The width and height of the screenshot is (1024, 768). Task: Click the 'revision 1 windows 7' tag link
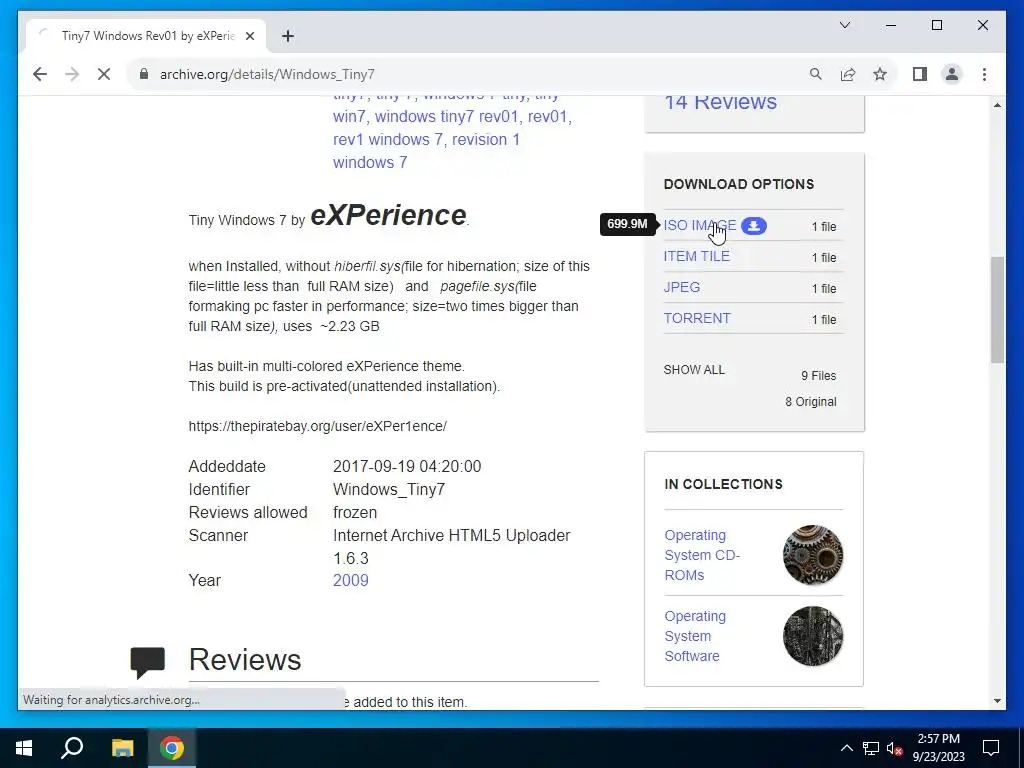pyautogui.click(x=426, y=151)
